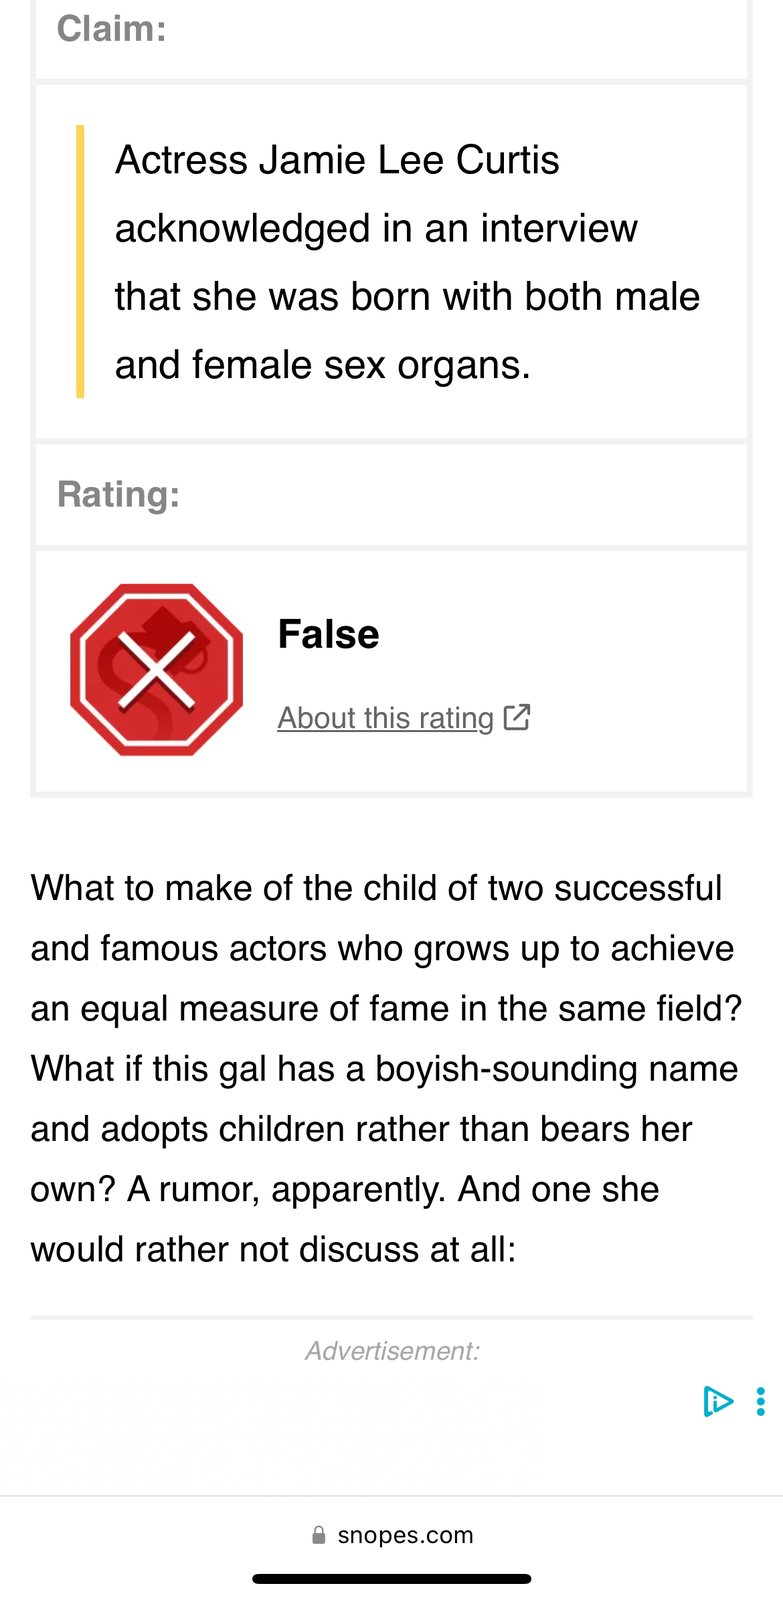Click the red False rating octagon icon

click(x=157, y=669)
